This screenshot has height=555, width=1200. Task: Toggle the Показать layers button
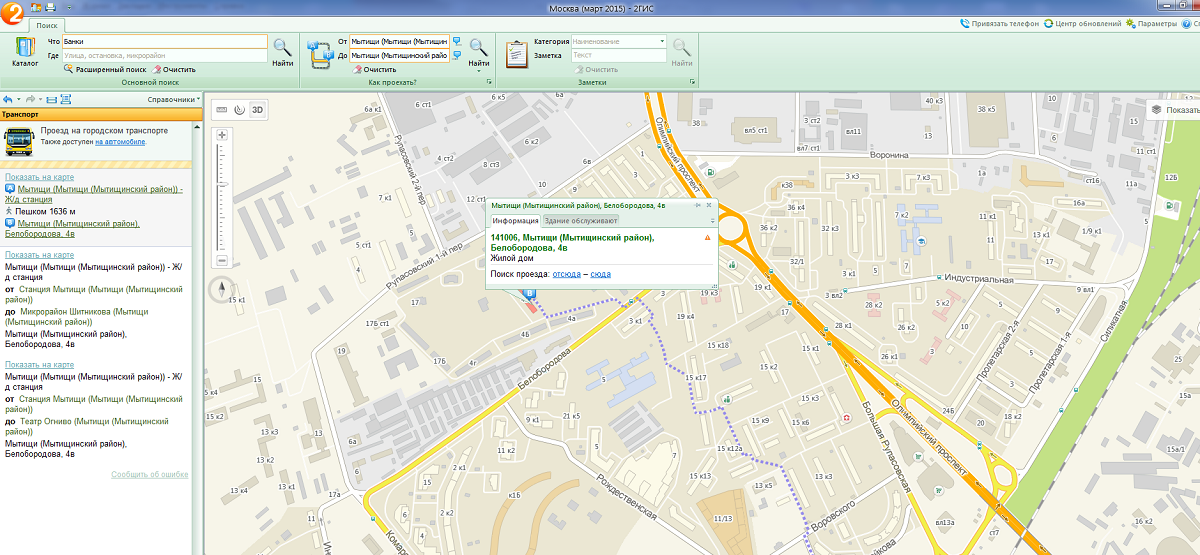1174,110
